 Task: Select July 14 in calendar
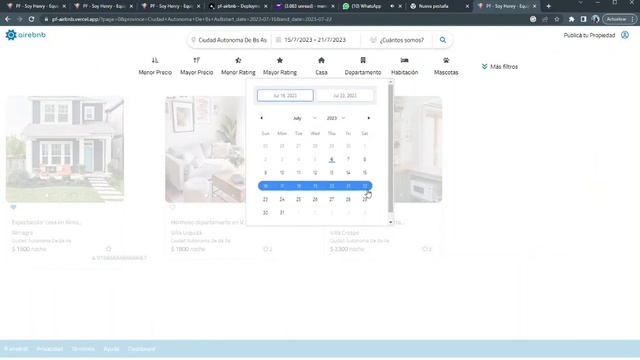348,173
